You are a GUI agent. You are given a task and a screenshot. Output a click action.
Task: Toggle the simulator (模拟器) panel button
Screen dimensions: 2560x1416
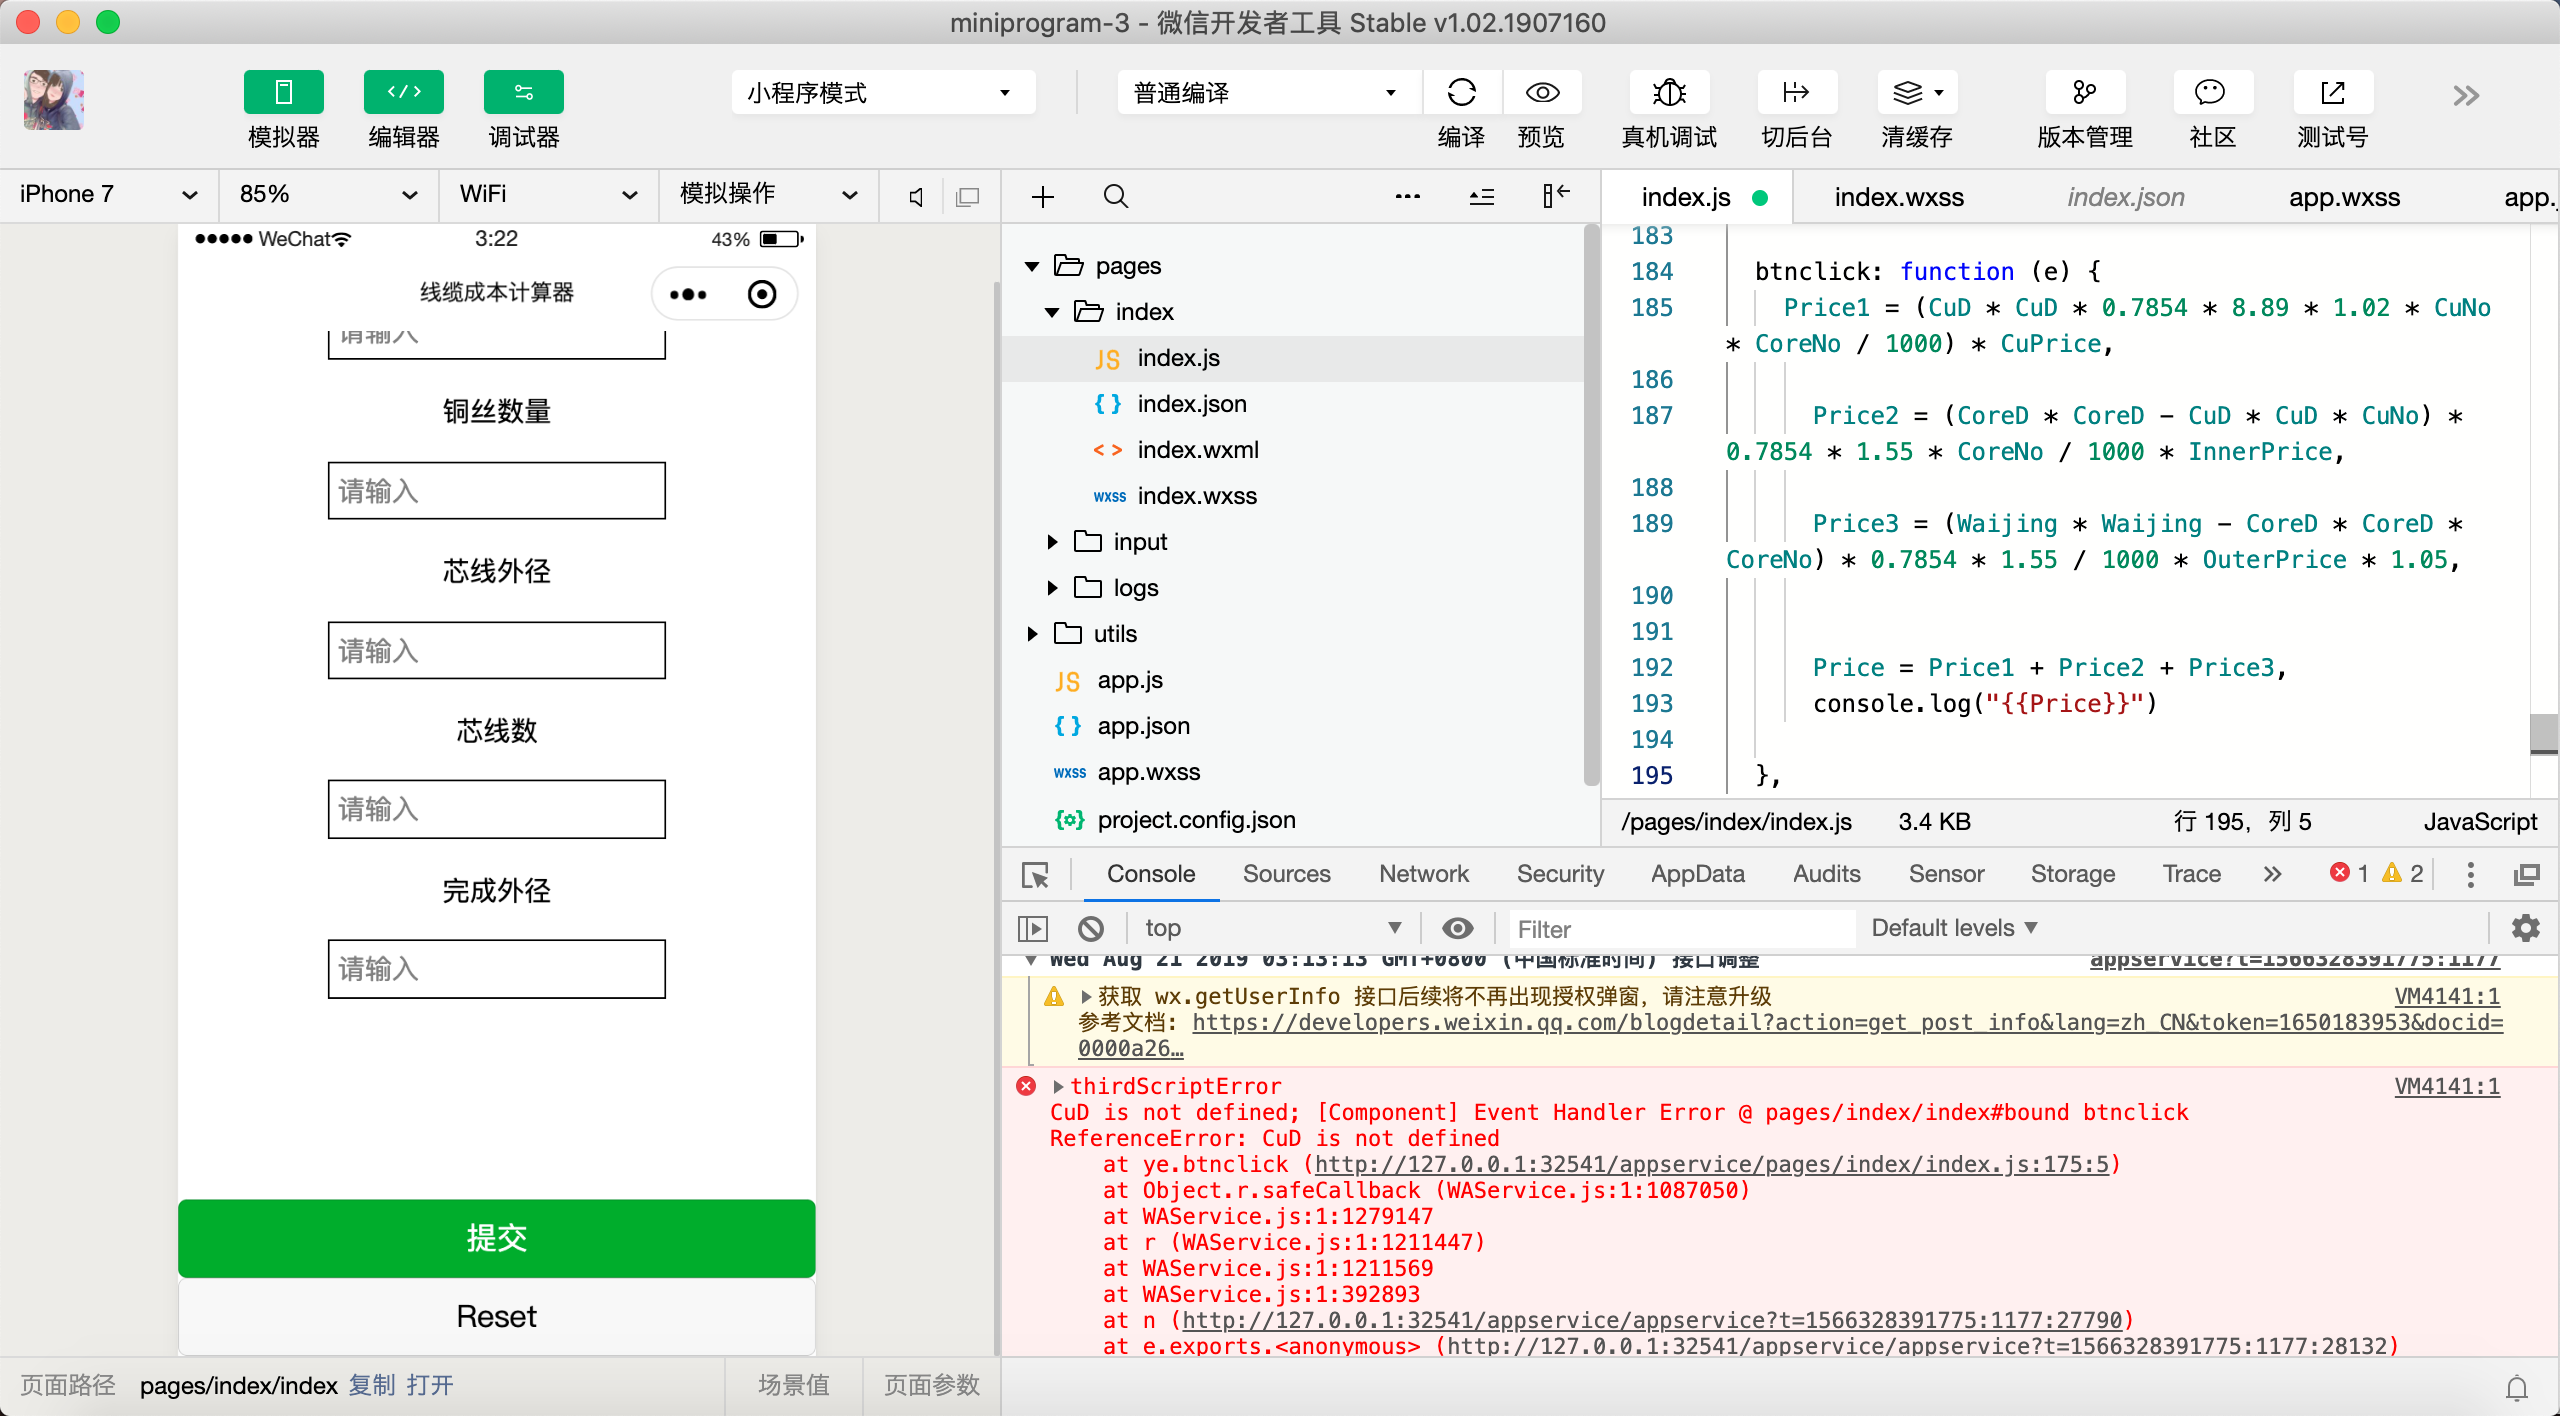point(283,93)
